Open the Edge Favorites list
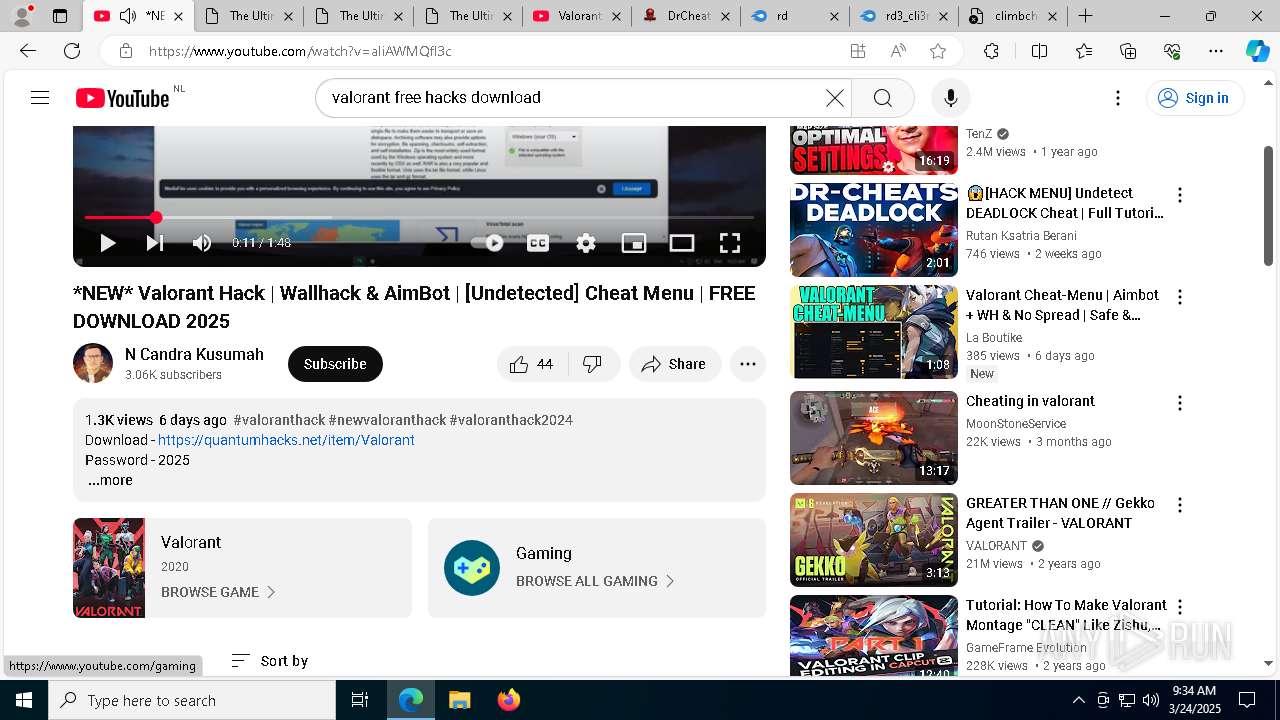The image size is (1280, 720). pyautogui.click(x=1084, y=51)
